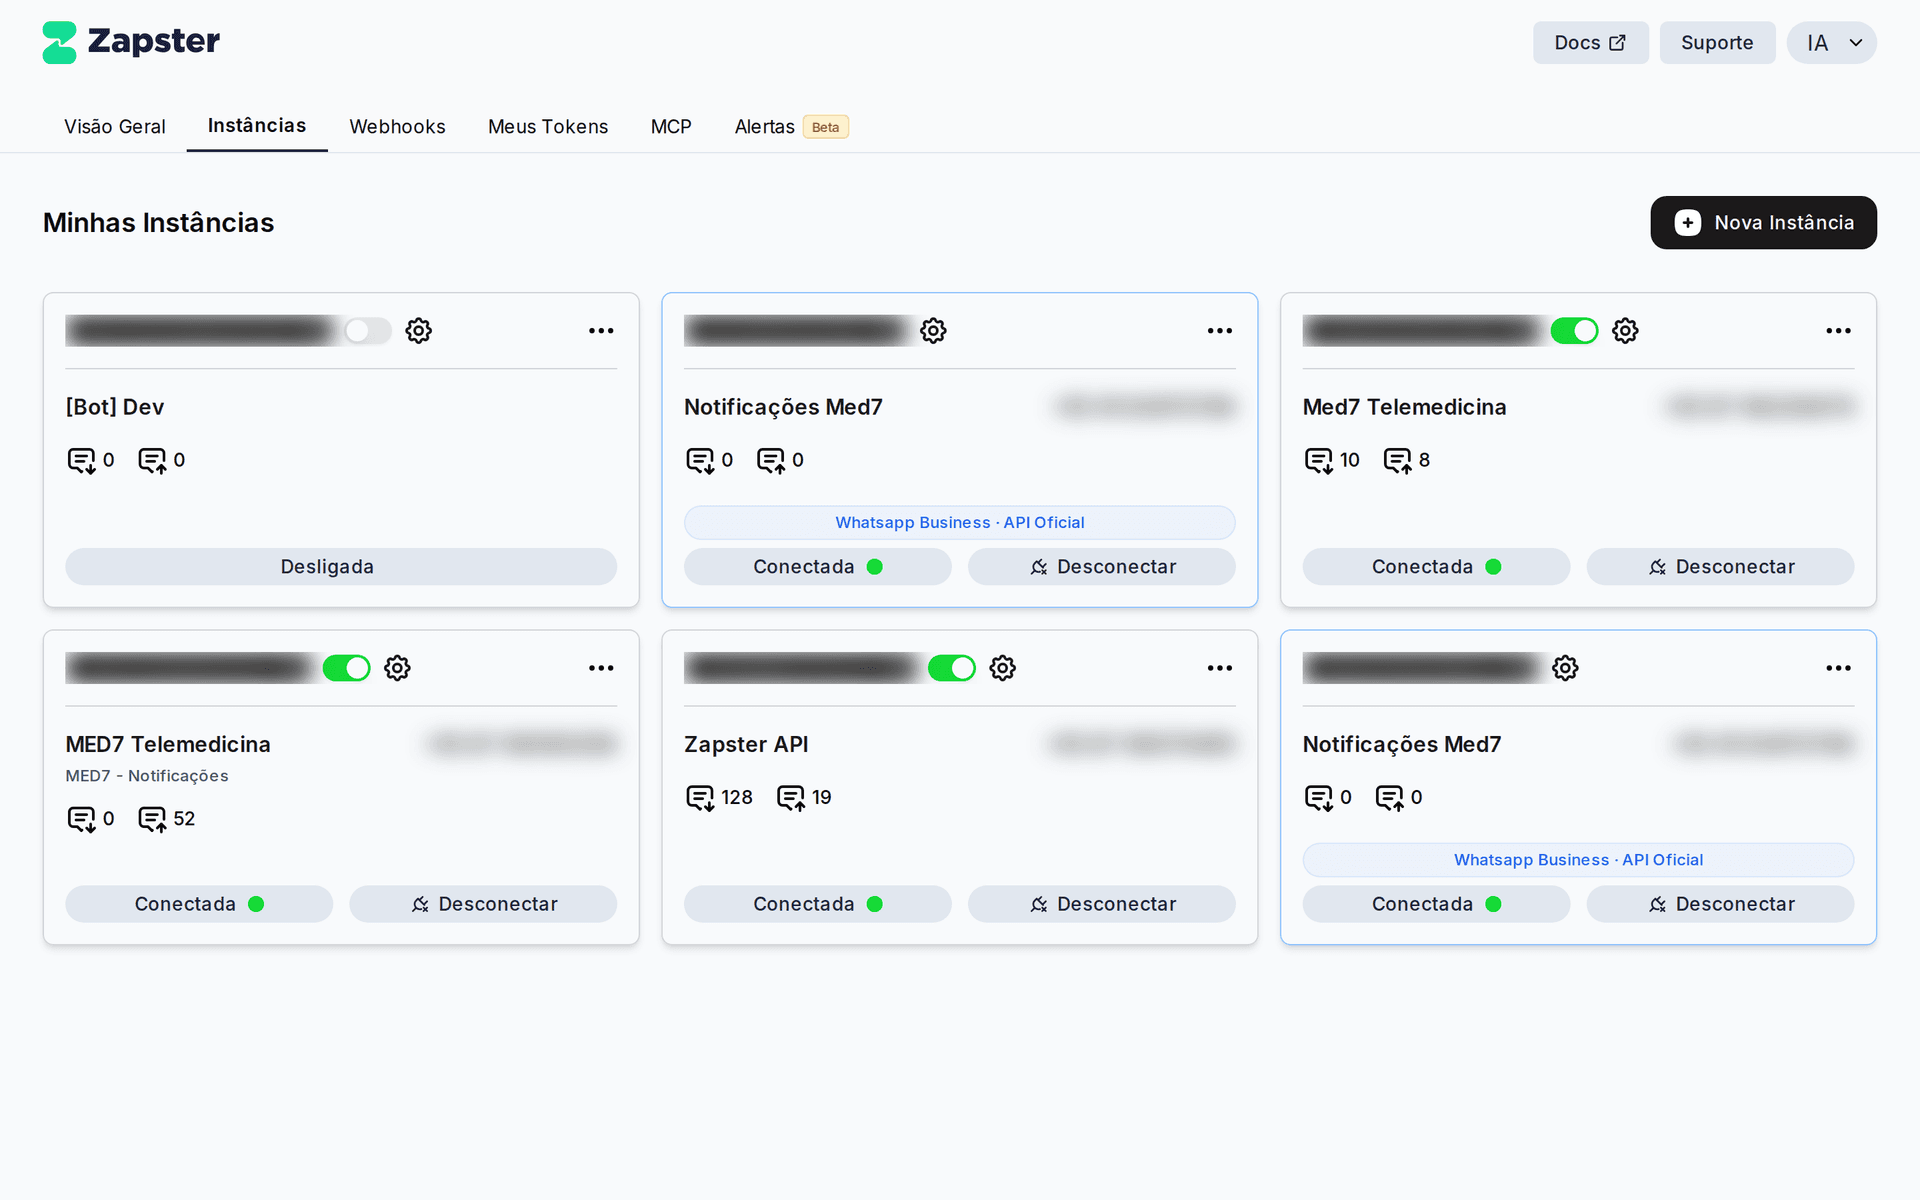
Task: Open settings gear on the Zapster API instance
Action: tap(1002, 668)
